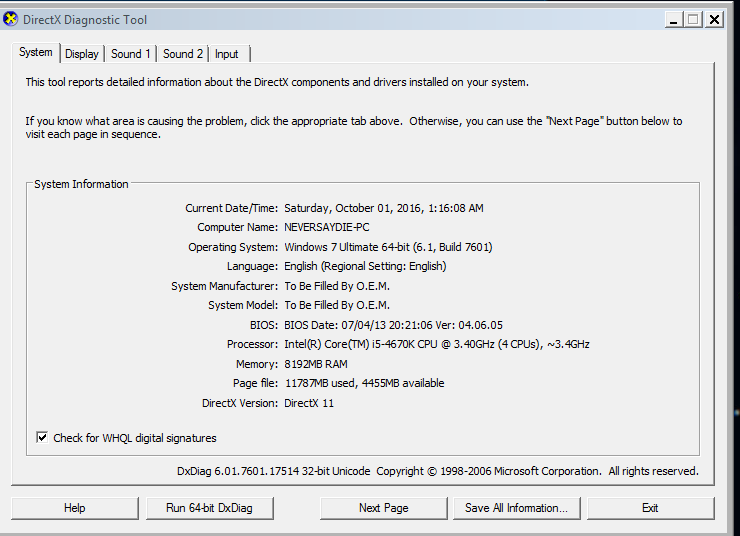Image resolution: width=740 pixels, height=536 pixels.
Task: Toggle Check for WHQL digital signatures
Action: (x=42, y=438)
